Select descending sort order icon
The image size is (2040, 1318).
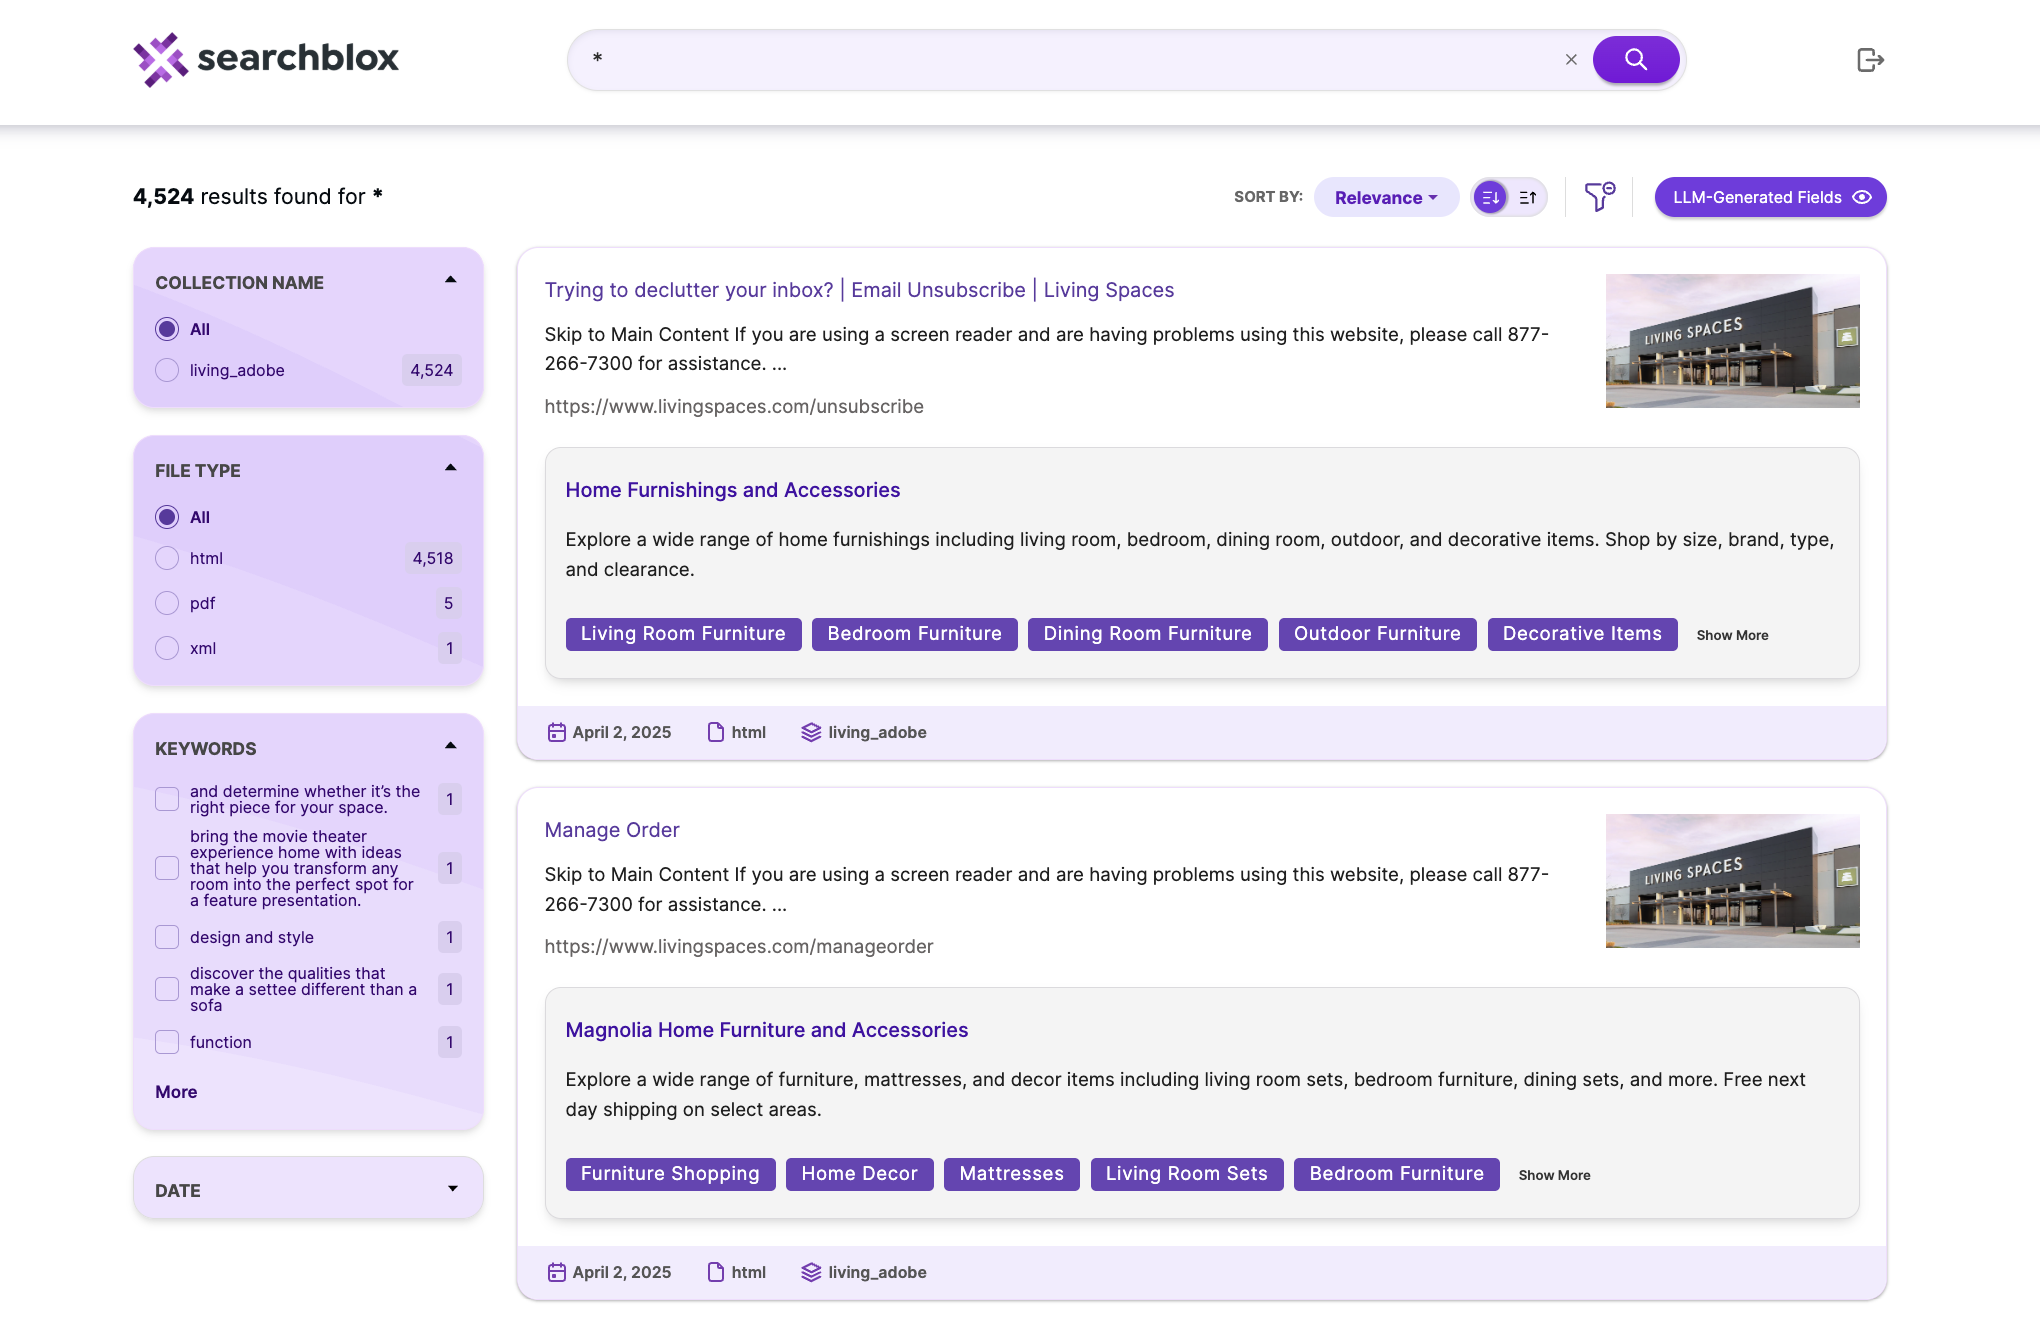[x=1490, y=198]
